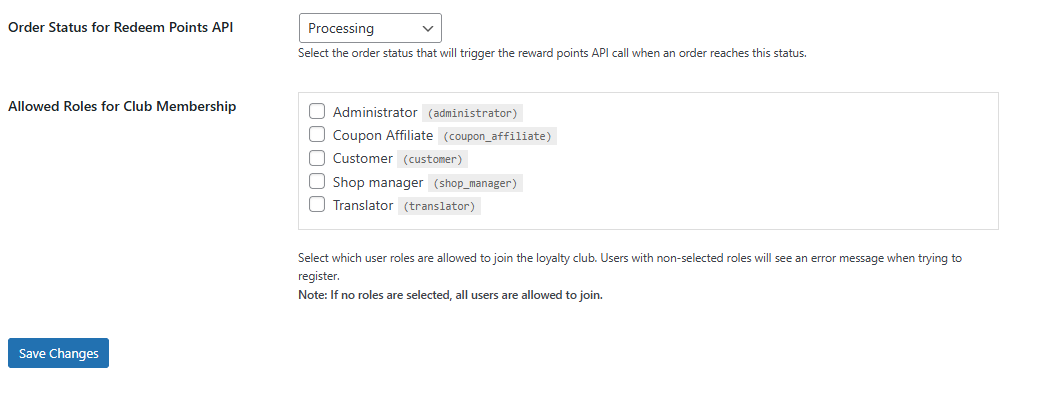Click the Customer role label text
Viewport: 1063px width, 401px height.
363,159
